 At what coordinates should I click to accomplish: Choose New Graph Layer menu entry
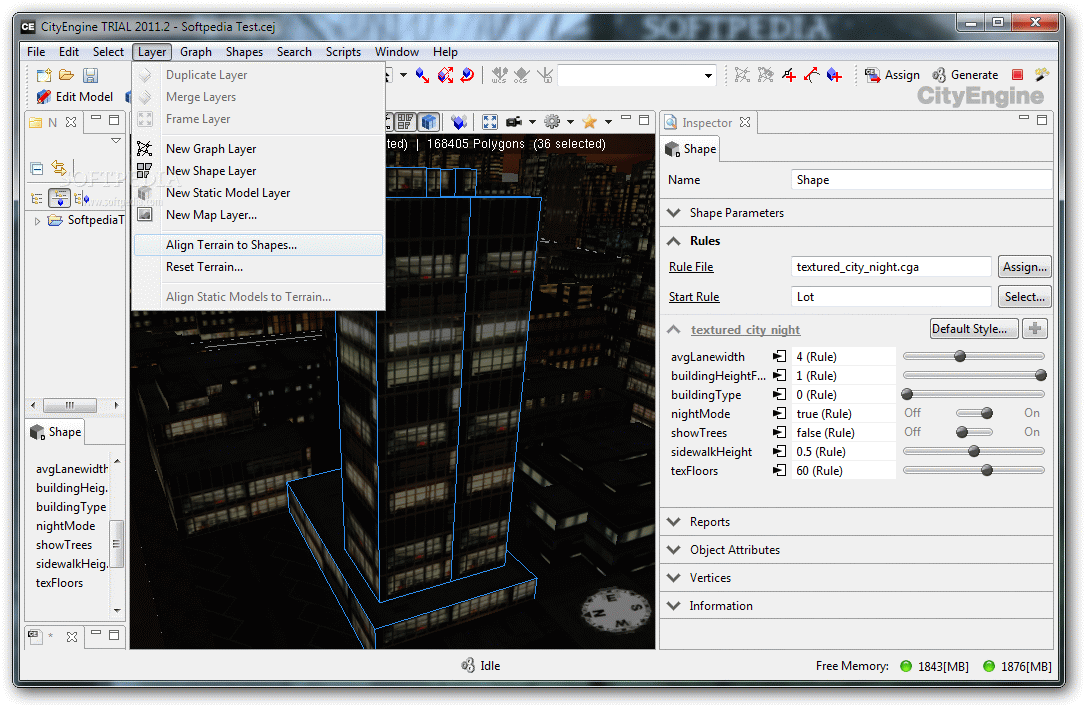tap(258, 149)
